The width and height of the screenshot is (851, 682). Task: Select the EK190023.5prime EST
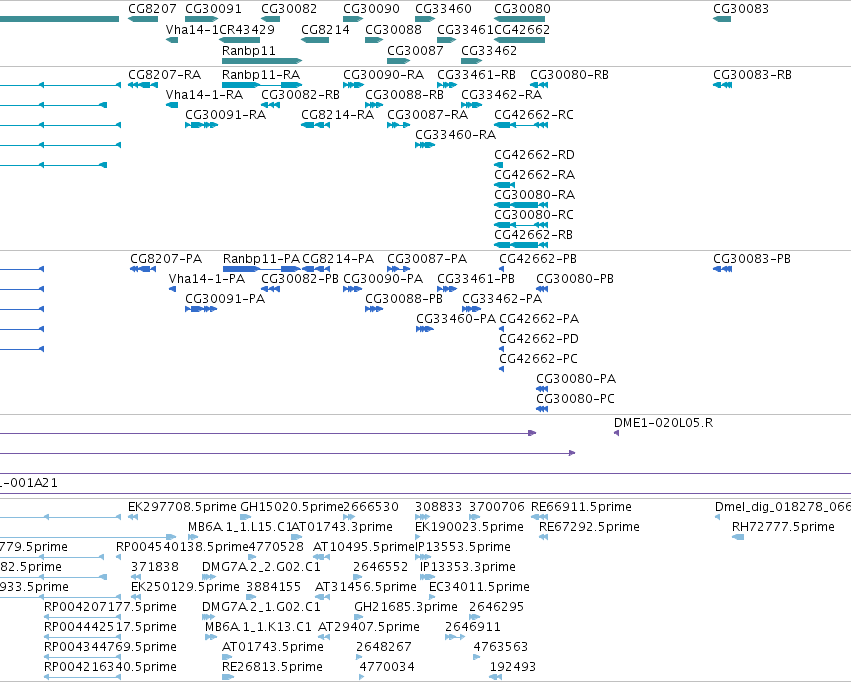click(x=419, y=537)
